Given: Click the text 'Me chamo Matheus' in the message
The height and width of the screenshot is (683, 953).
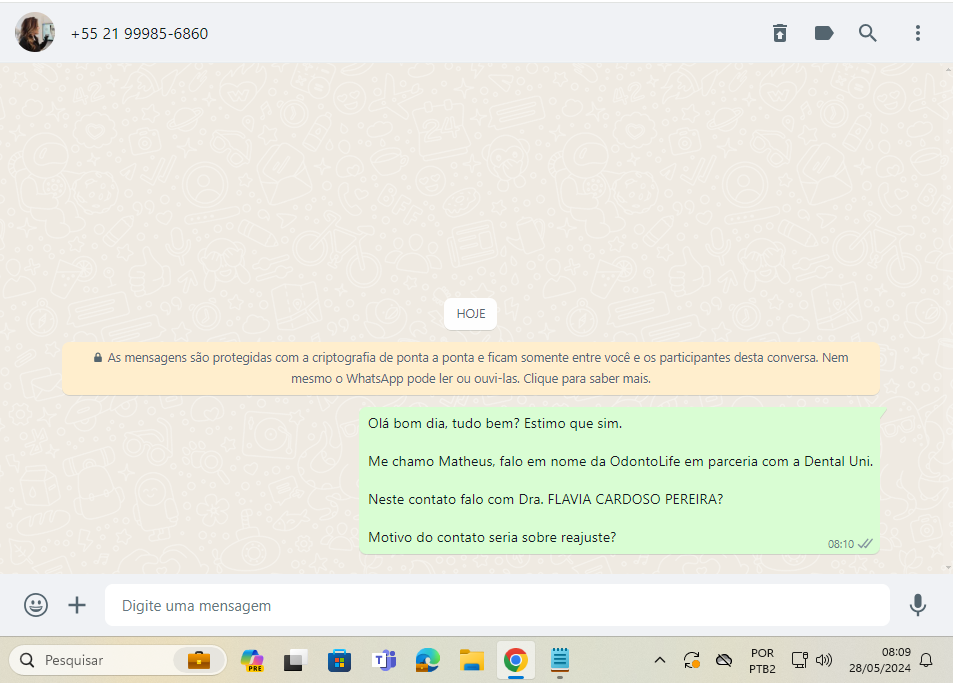Looking at the screenshot, I should click(431, 461).
